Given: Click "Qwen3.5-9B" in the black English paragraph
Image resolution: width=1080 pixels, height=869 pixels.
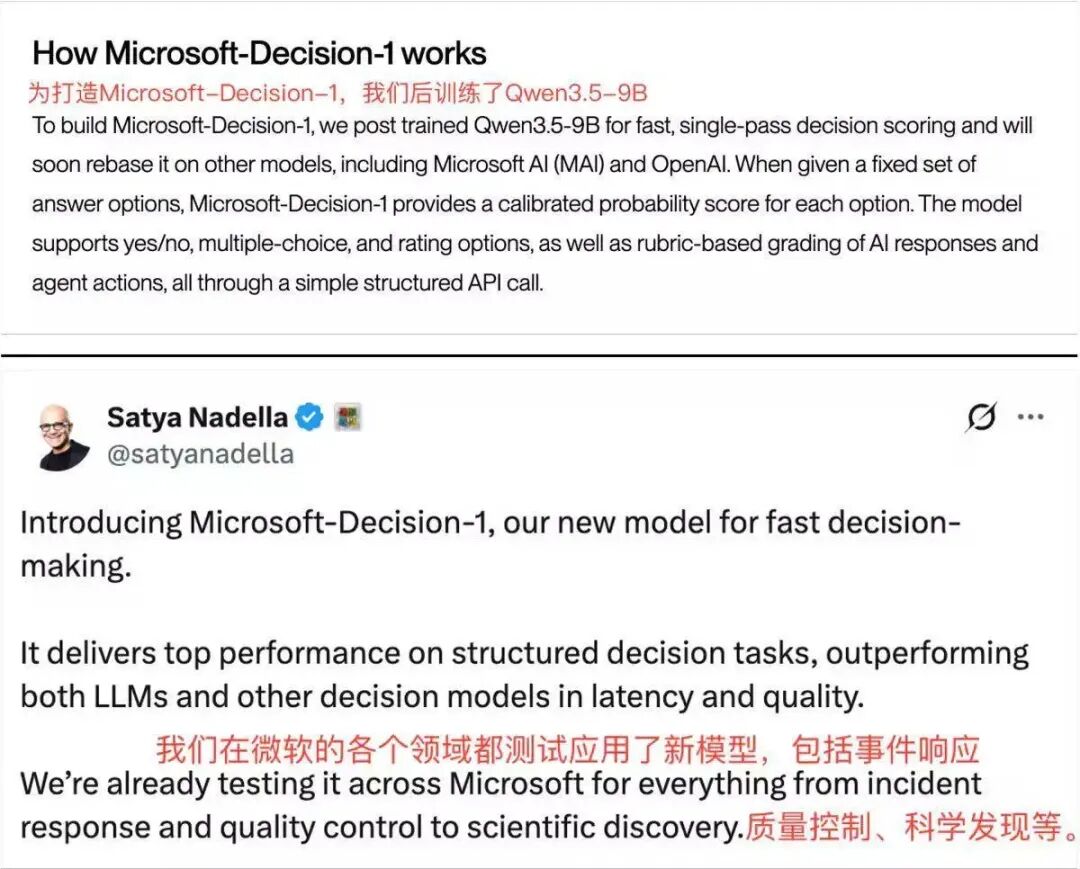Looking at the screenshot, I should point(537,126).
